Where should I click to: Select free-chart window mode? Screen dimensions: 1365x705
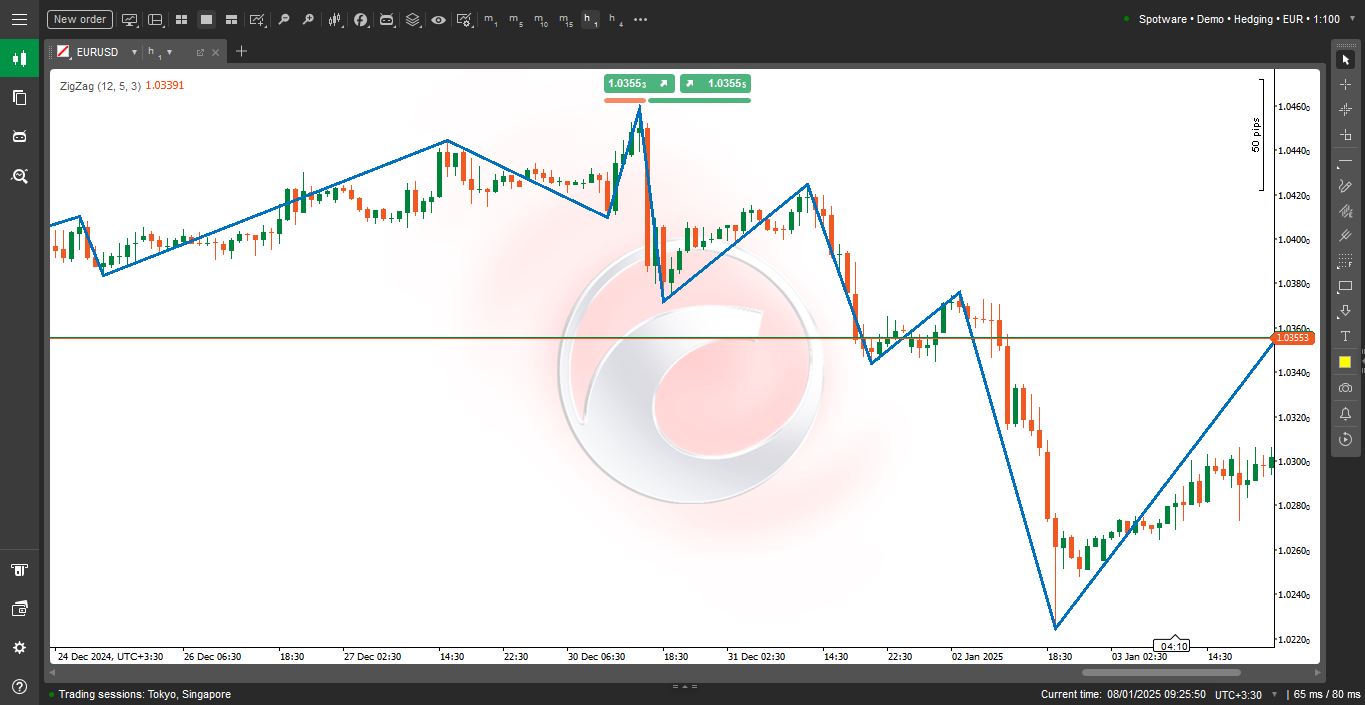tap(231, 19)
